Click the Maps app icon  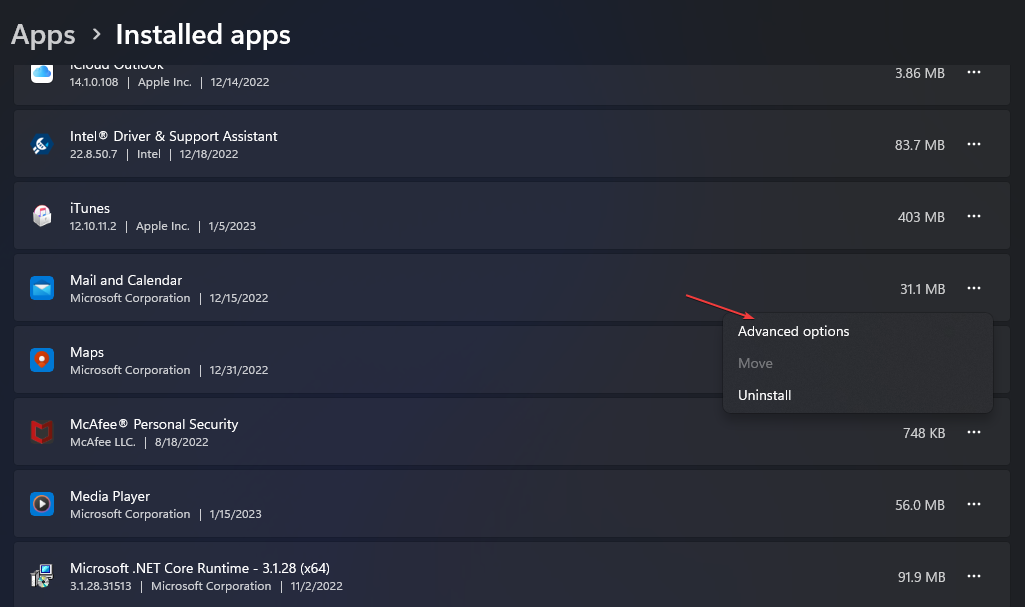(42, 361)
